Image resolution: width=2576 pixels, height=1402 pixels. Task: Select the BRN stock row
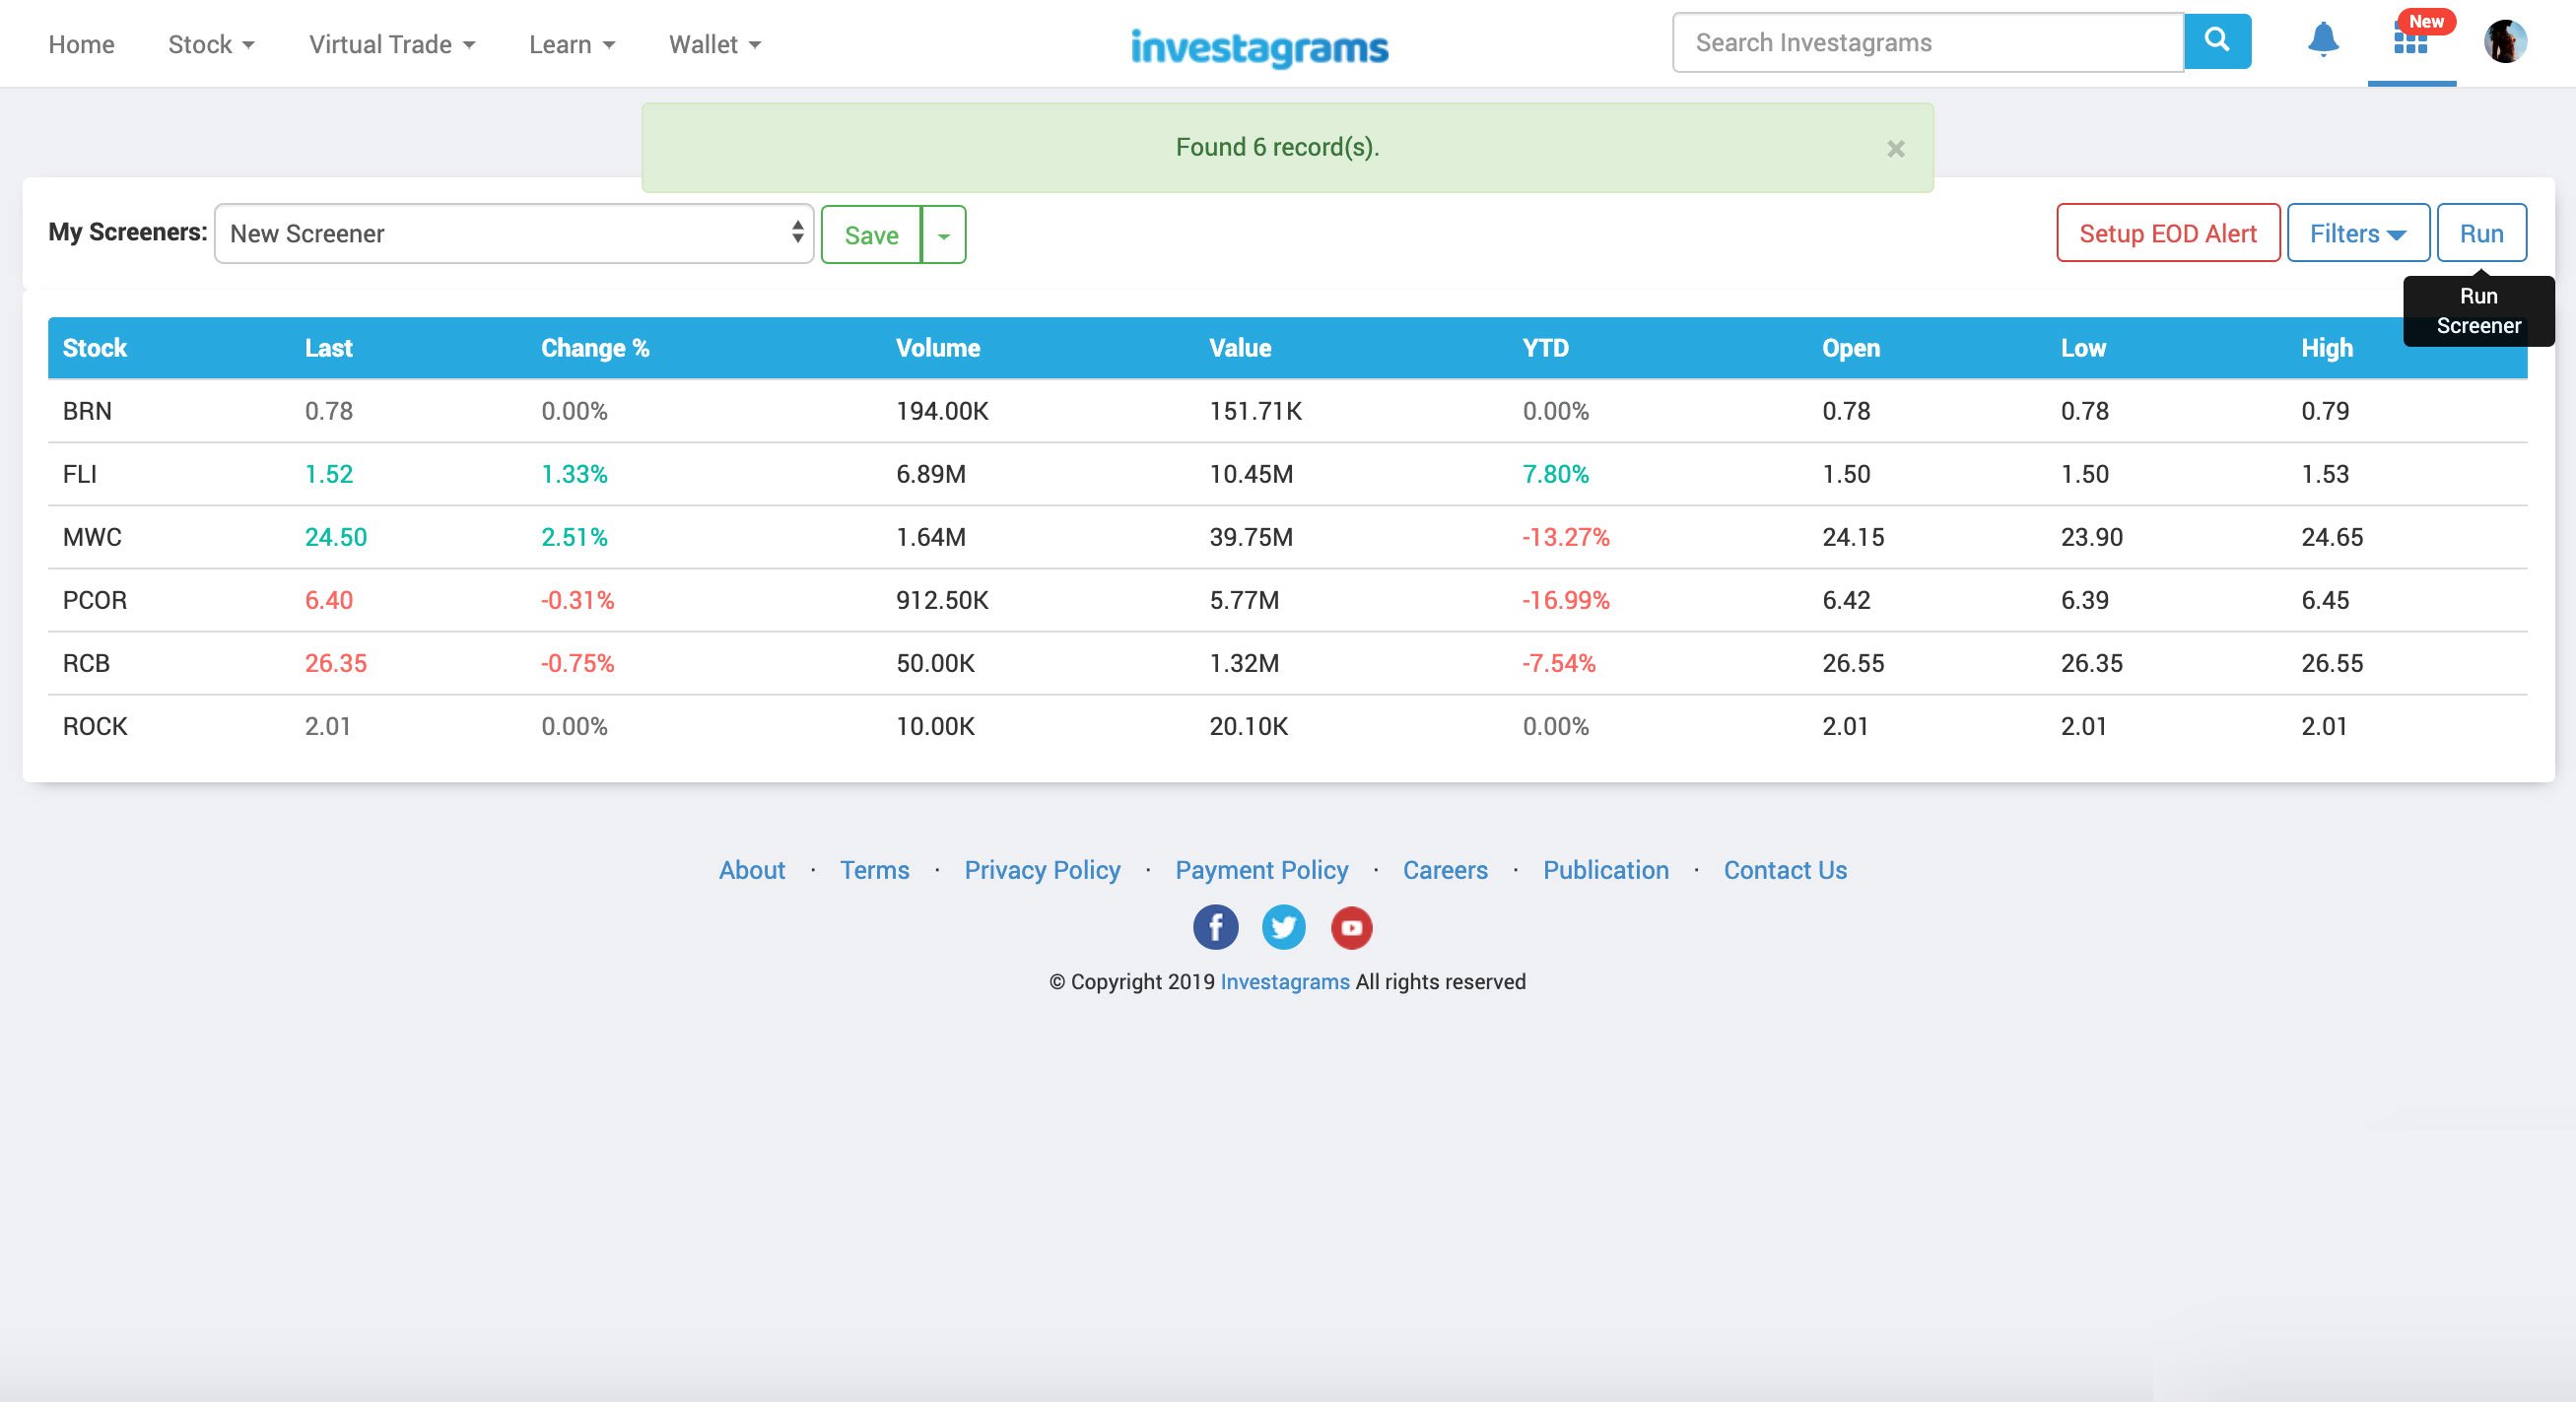point(1287,411)
